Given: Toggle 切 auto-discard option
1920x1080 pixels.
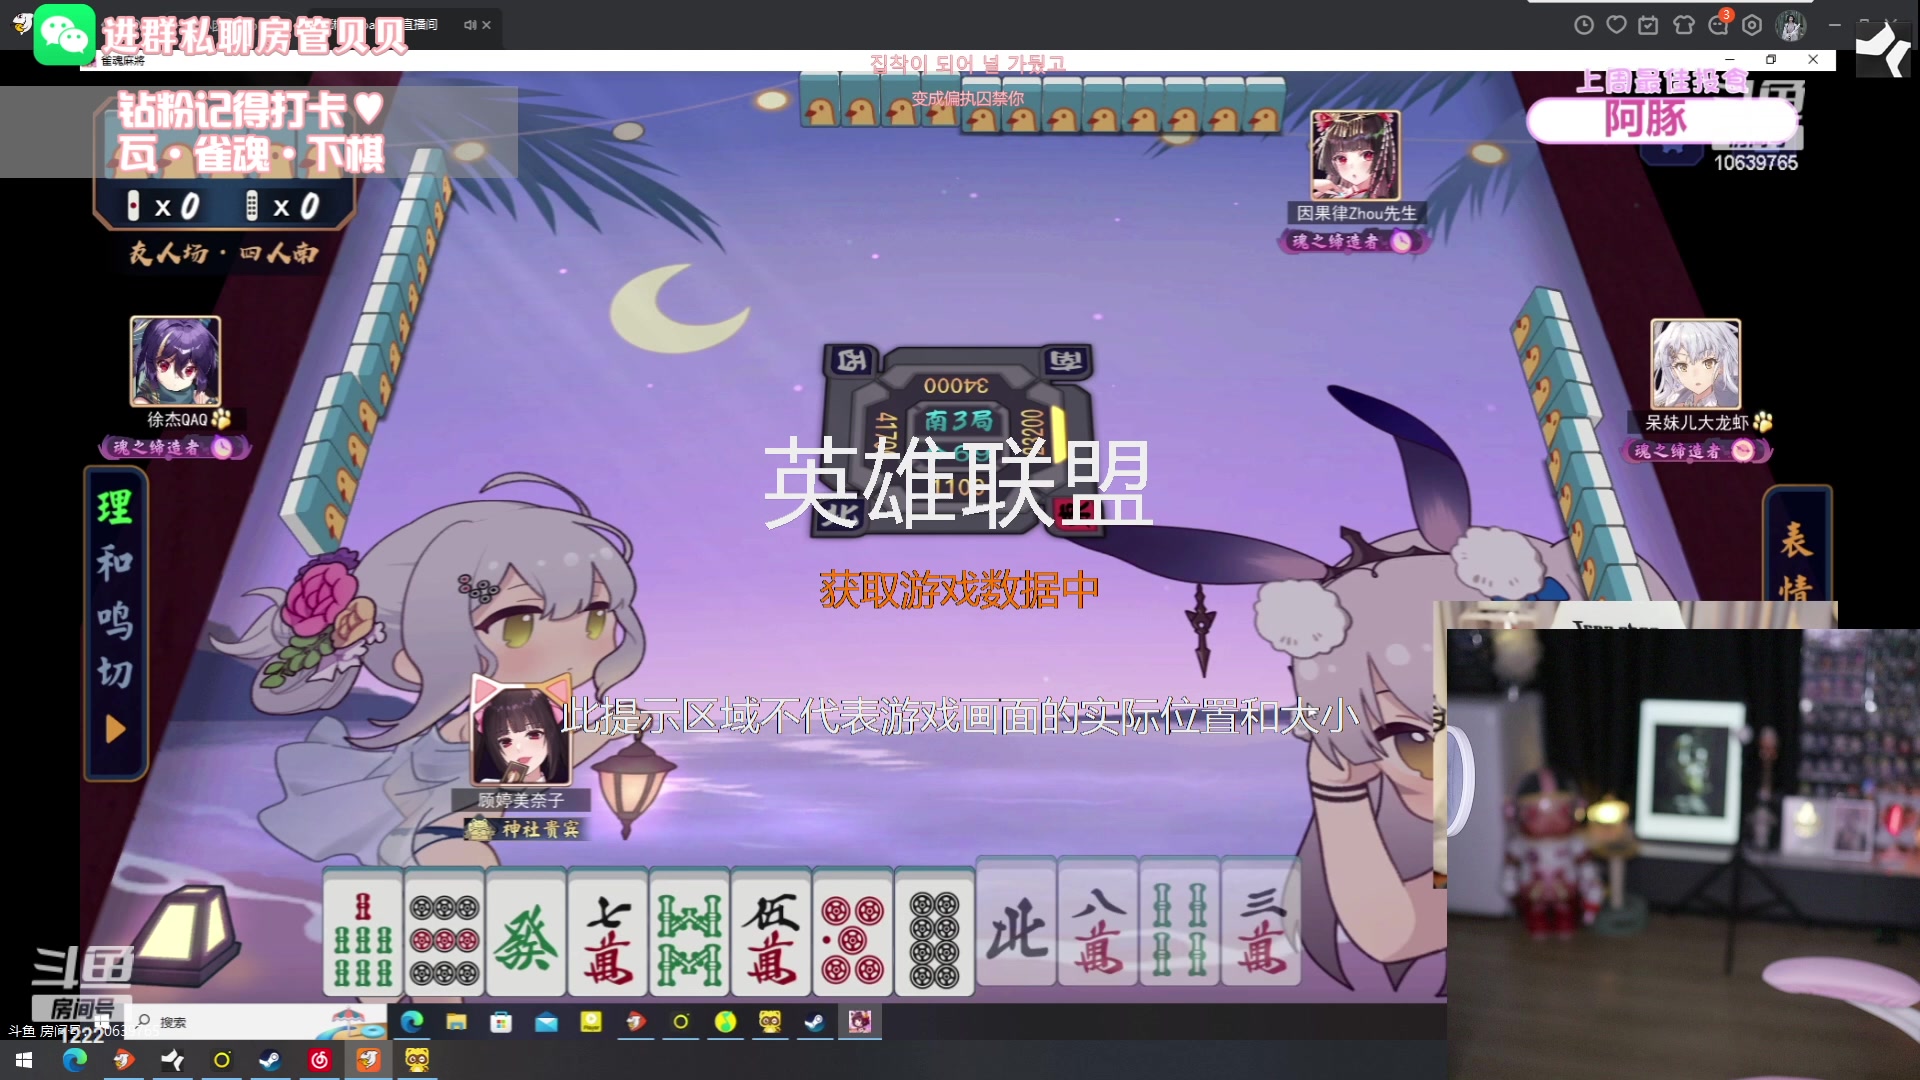Looking at the screenshot, I should click(115, 672).
